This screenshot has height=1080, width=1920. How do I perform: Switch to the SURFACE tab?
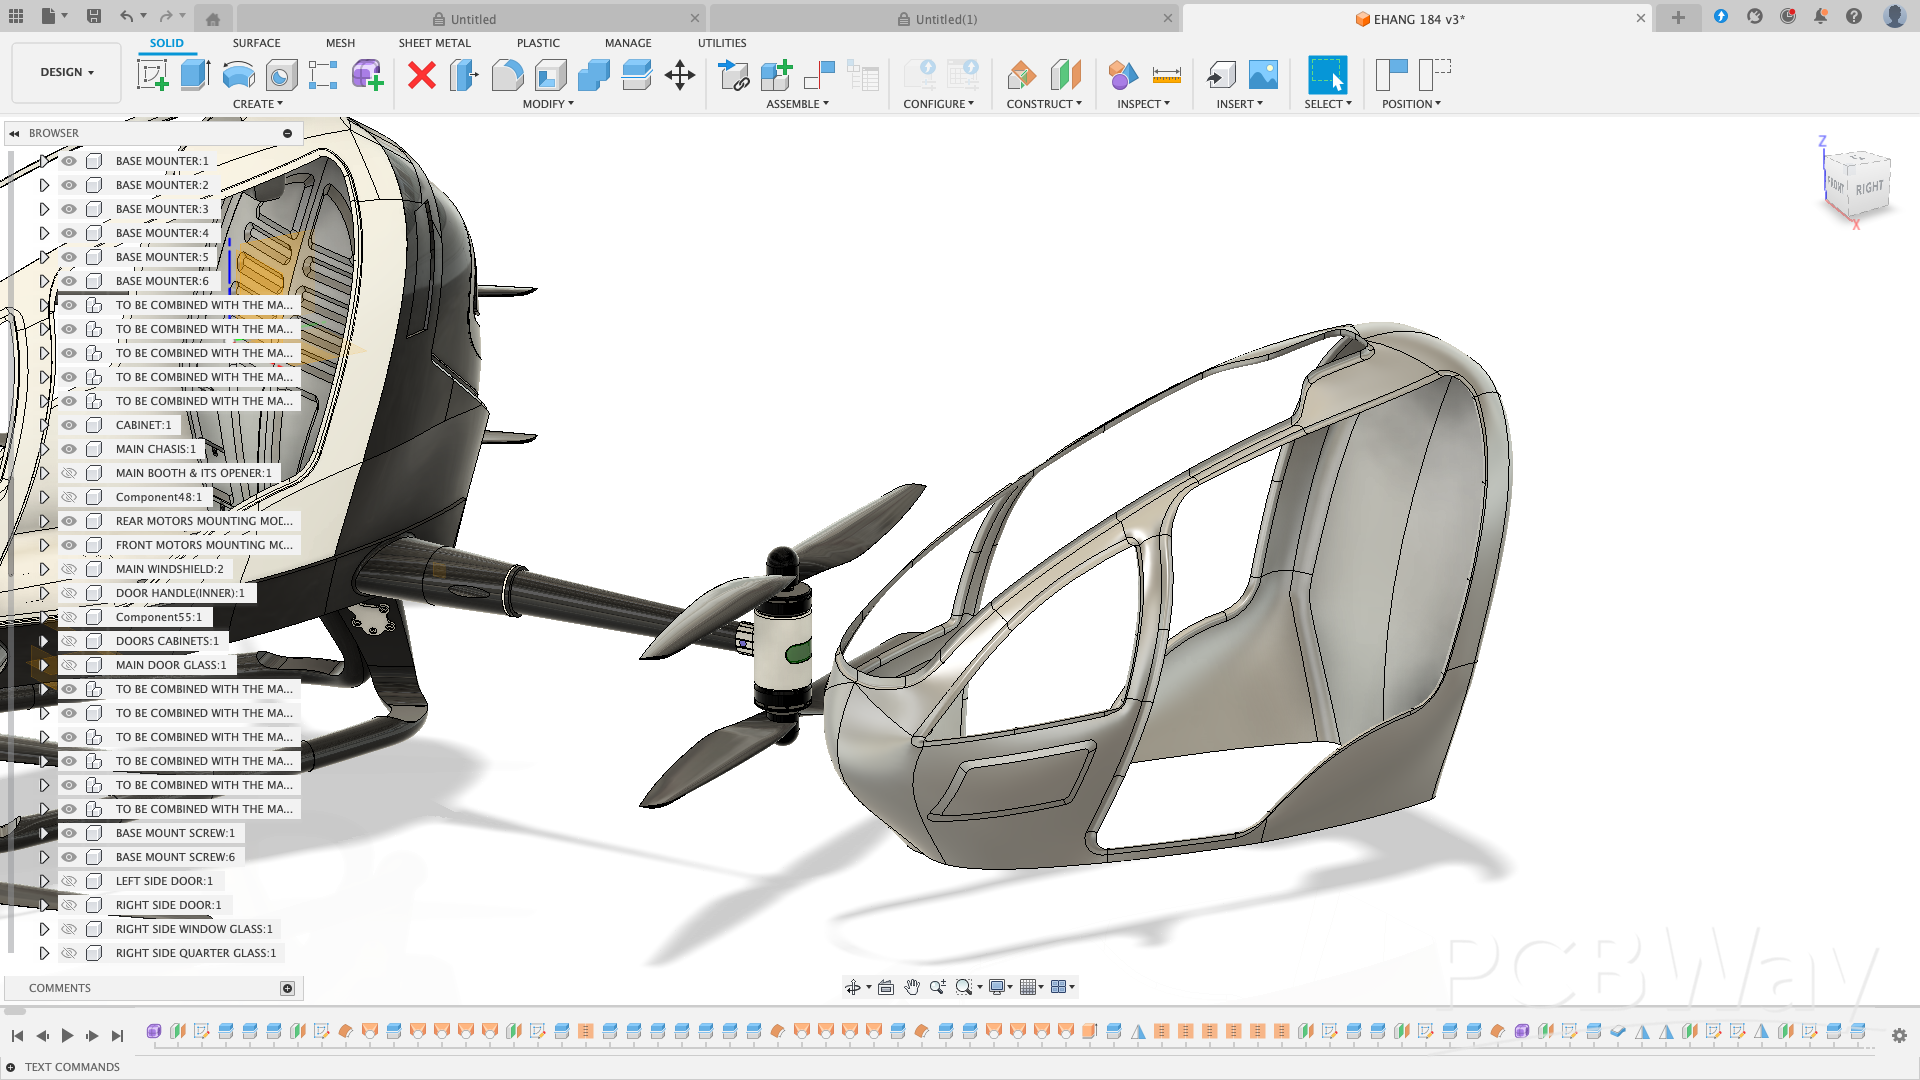click(x=256, y=43)
